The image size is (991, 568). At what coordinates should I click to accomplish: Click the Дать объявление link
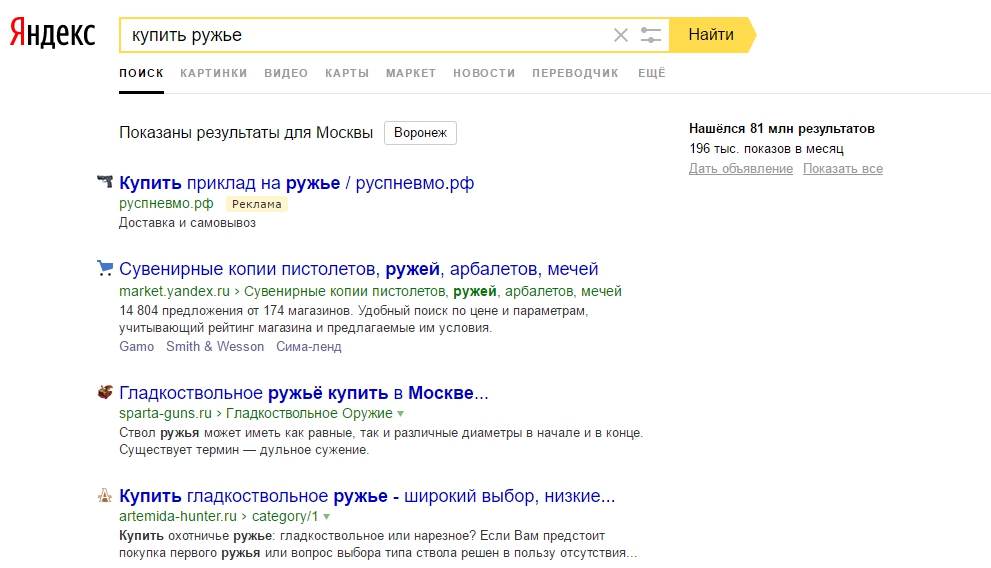pos(741,169)
